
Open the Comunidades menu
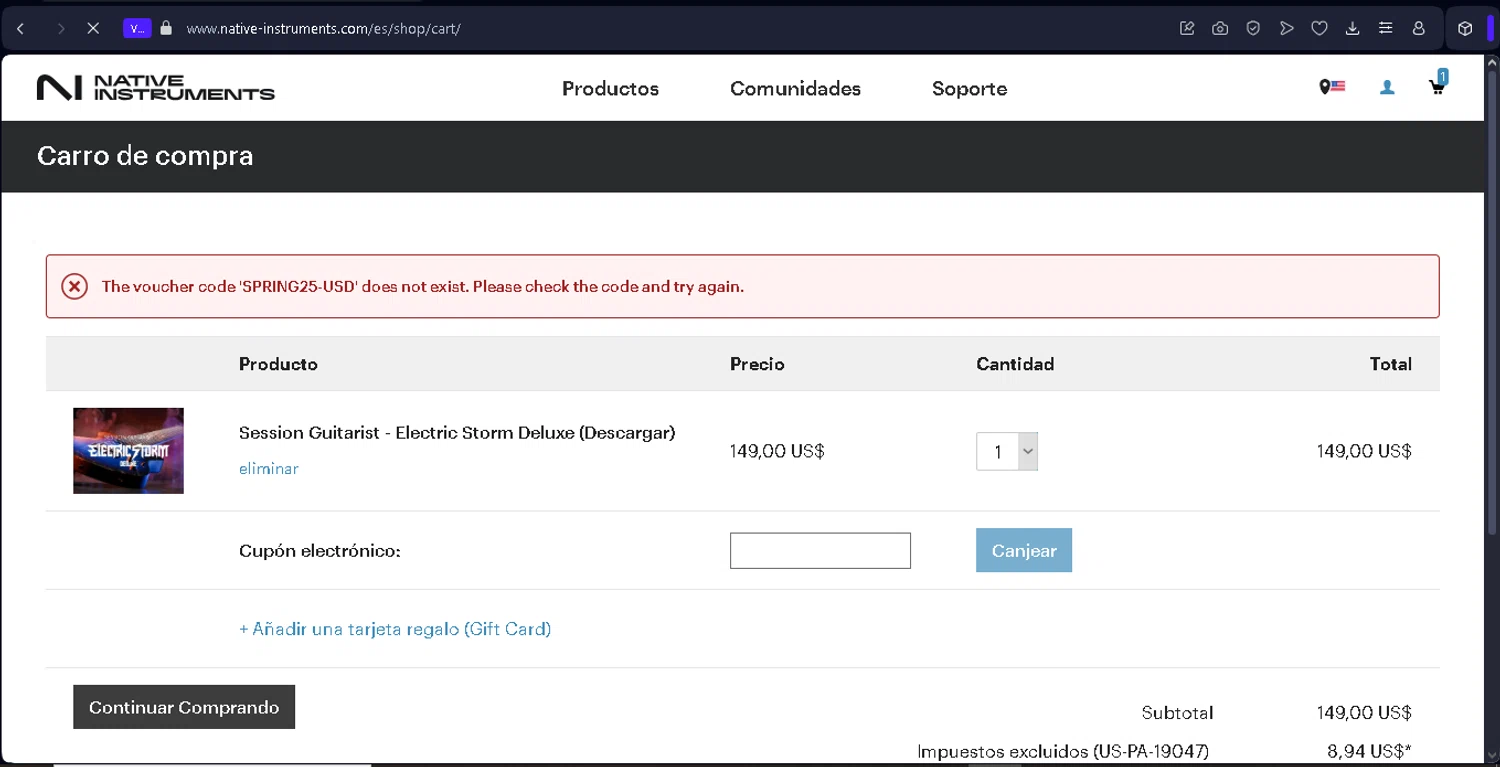(x=795, y=88)
